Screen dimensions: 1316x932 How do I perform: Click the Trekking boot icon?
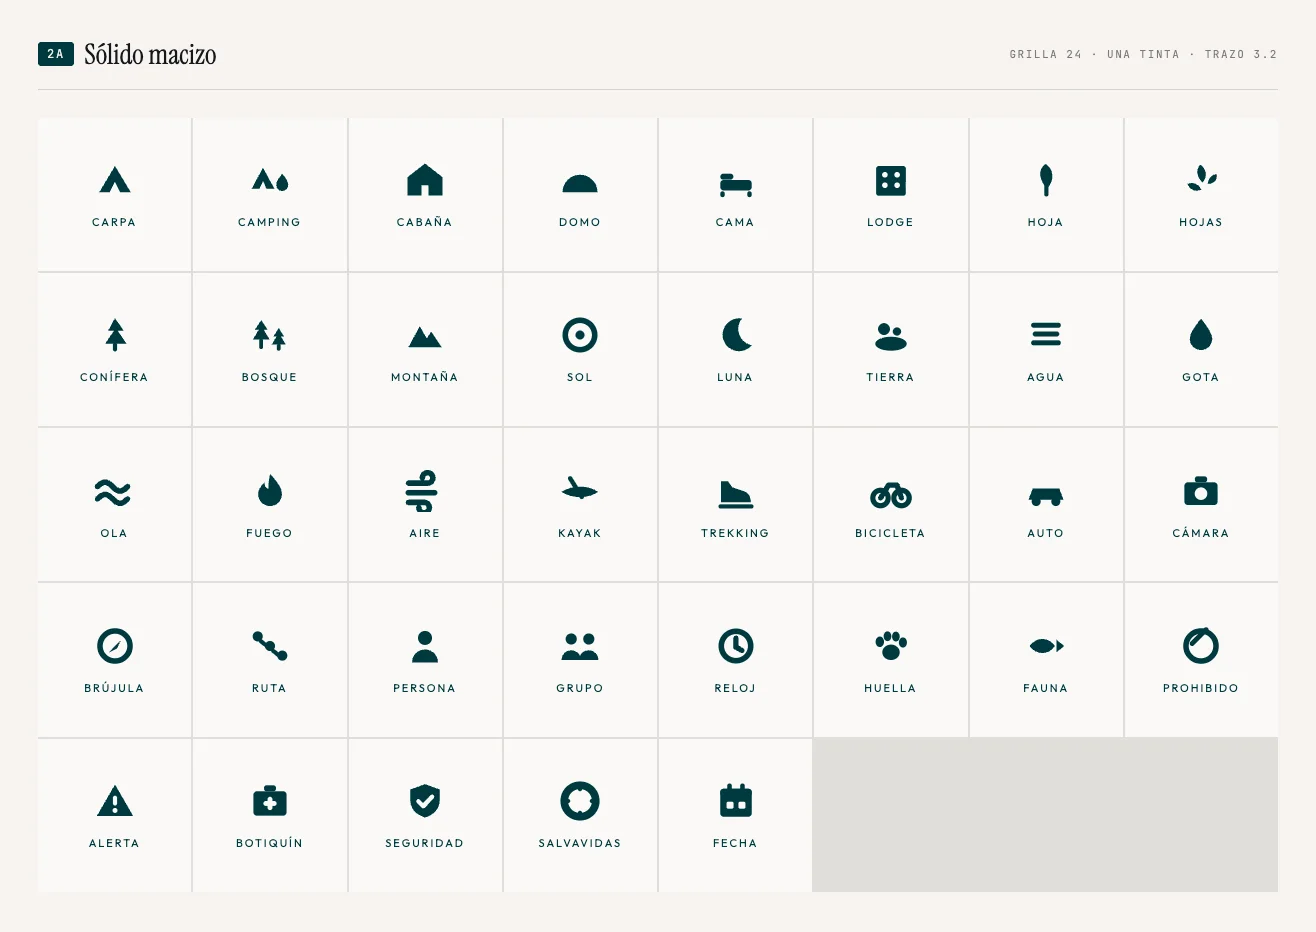click(x=736, y=494)
